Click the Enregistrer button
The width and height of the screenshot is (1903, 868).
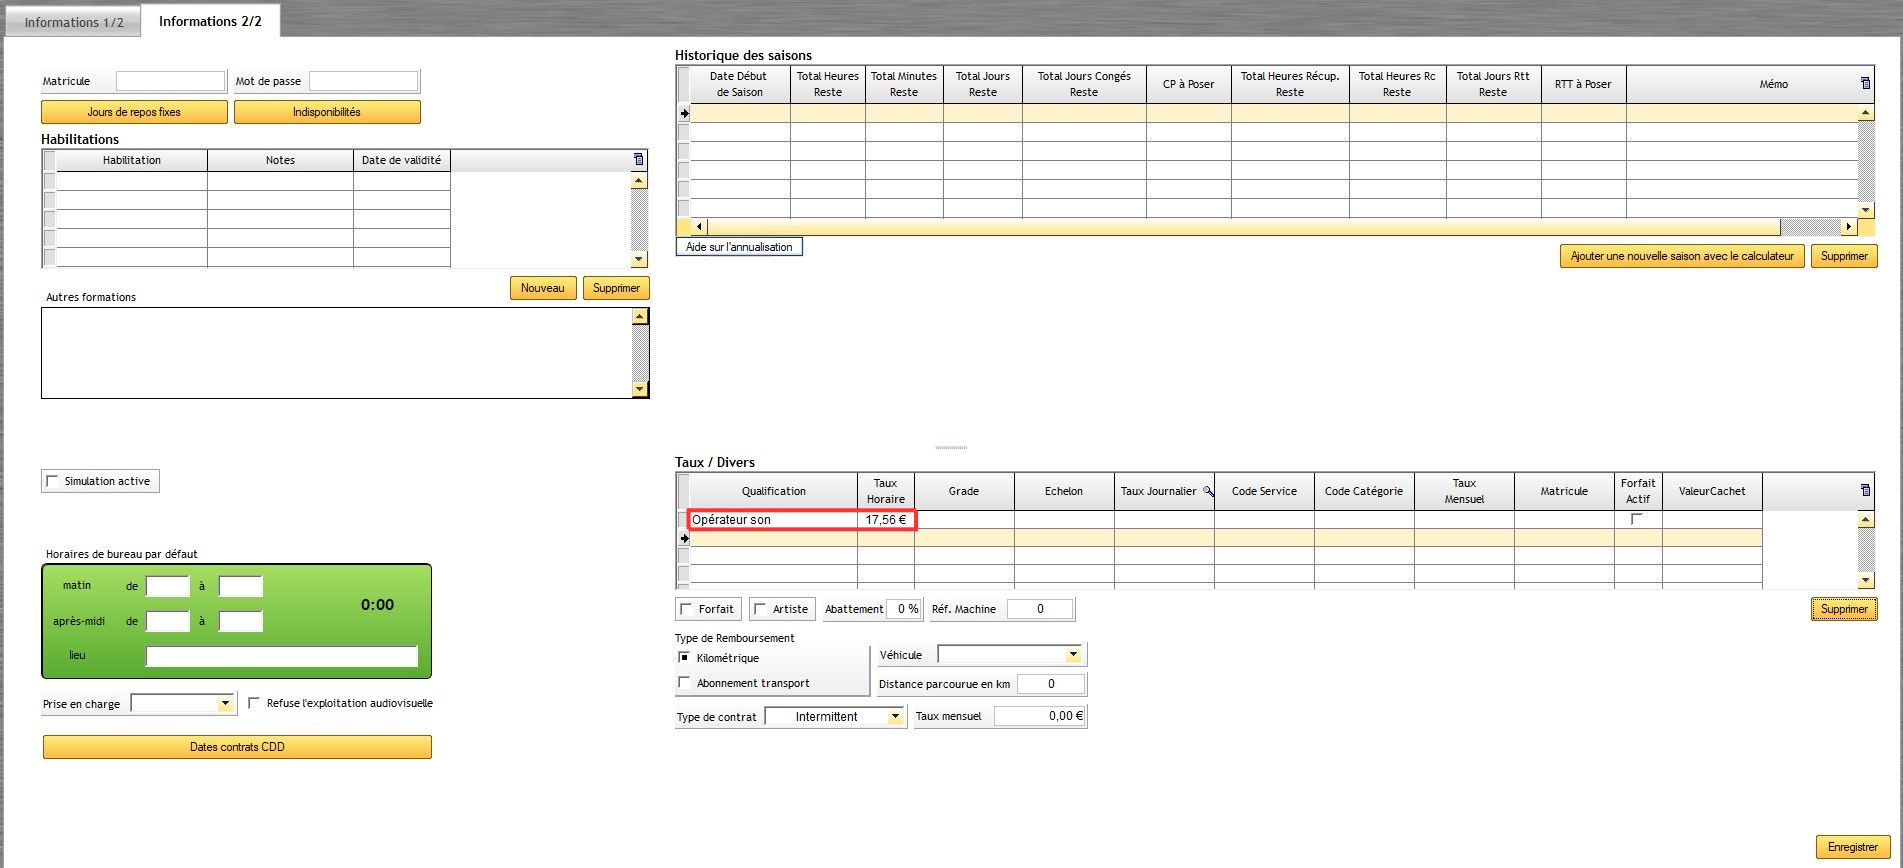[1853, 847]
